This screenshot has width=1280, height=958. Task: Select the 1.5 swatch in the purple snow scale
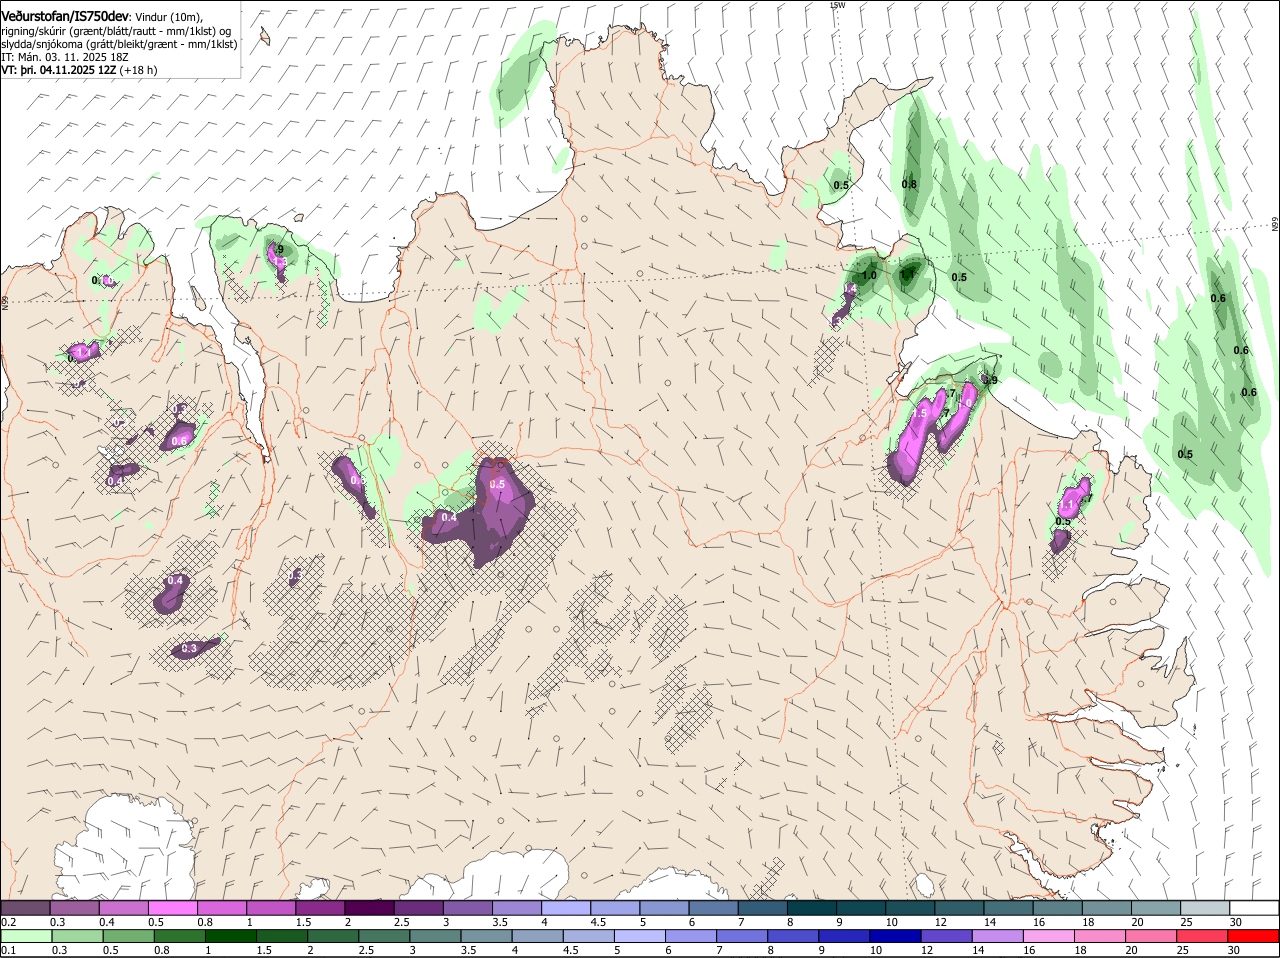click(x=320, y=907)
